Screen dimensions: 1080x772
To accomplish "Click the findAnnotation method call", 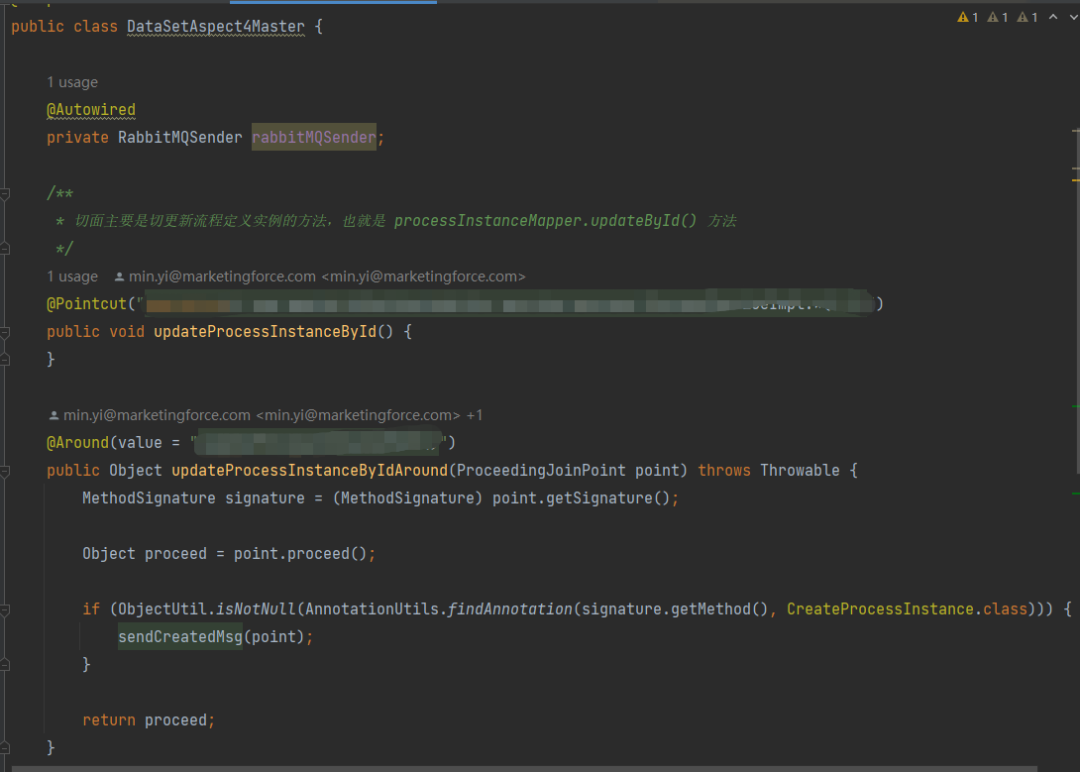I will 509,609.
